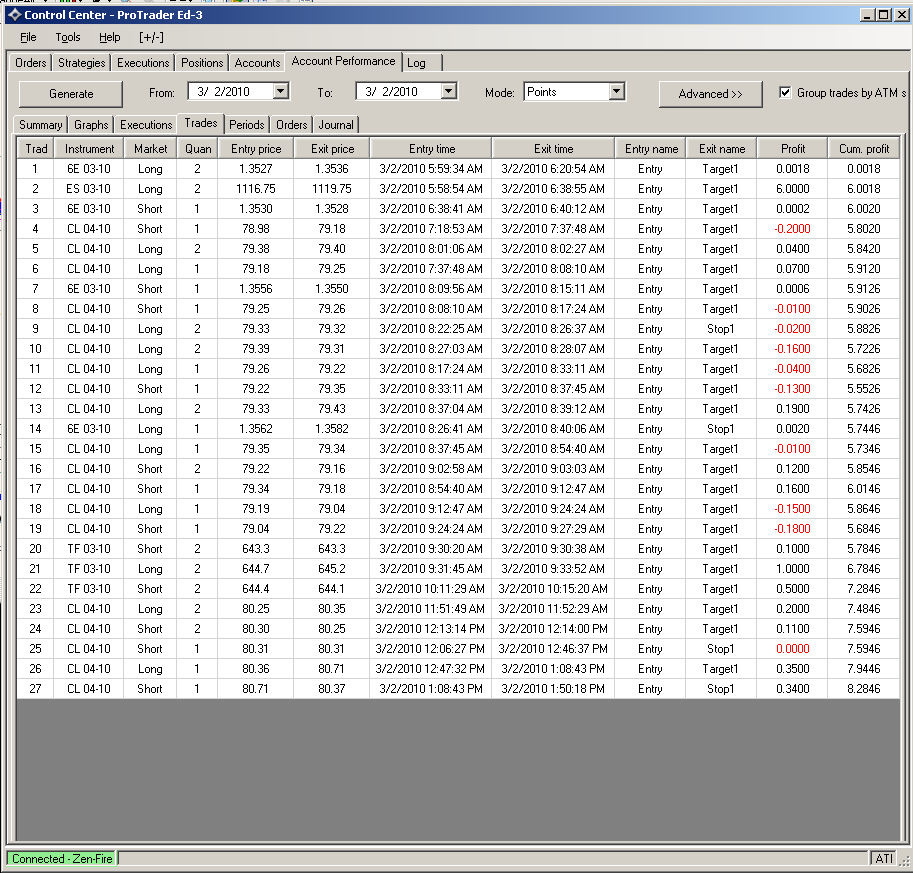Click exit time 3/2/2010 1:50:18 PM

(x=553, y=688)
